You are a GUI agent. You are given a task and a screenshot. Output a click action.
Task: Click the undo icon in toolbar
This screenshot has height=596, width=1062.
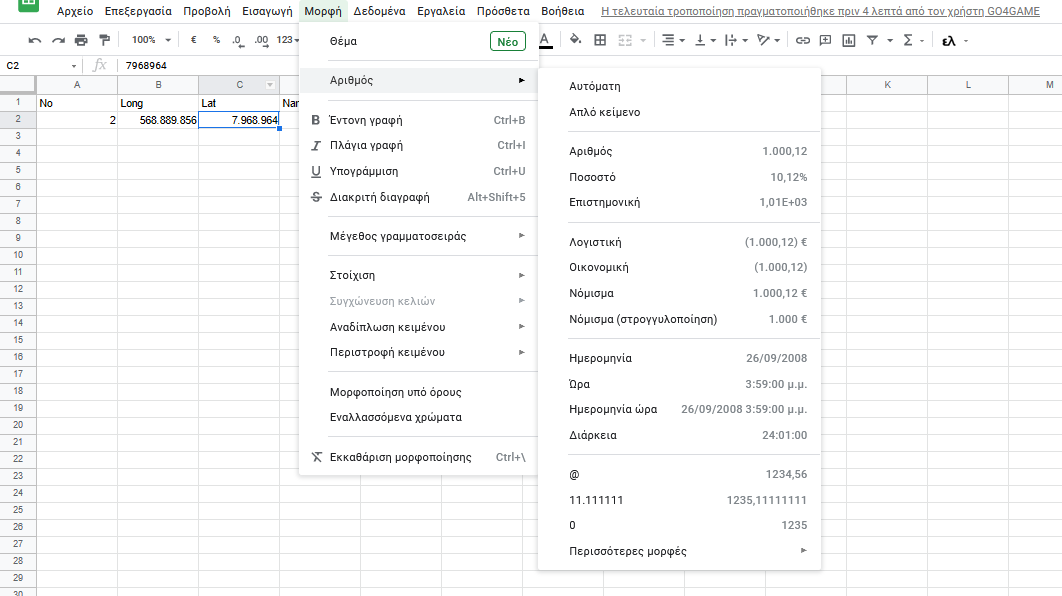(x=35, y=41)
